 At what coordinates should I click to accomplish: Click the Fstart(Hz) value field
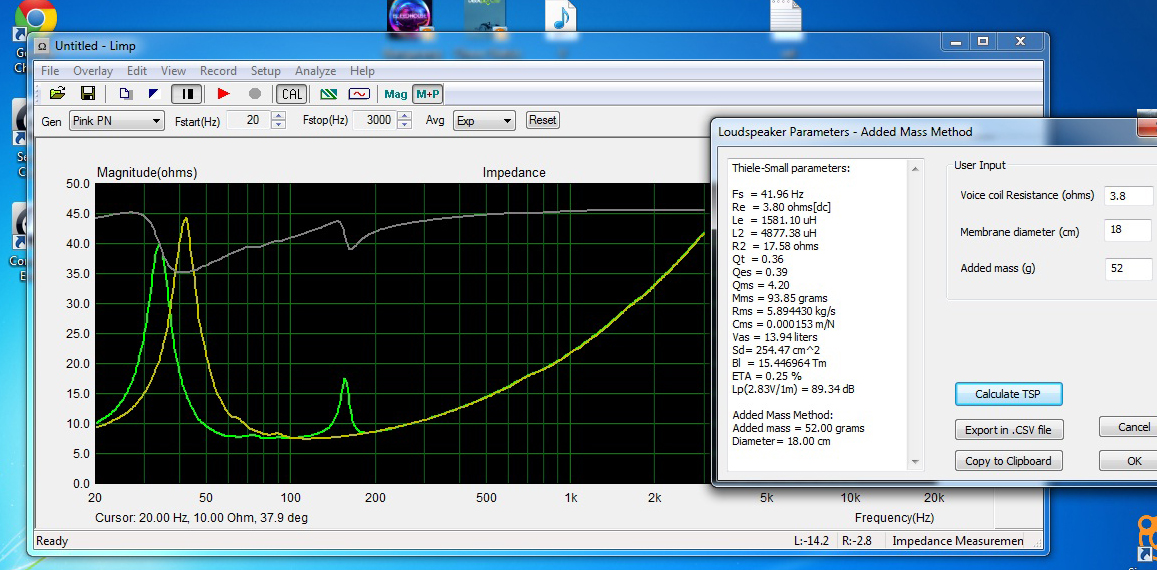pos(249,120)
